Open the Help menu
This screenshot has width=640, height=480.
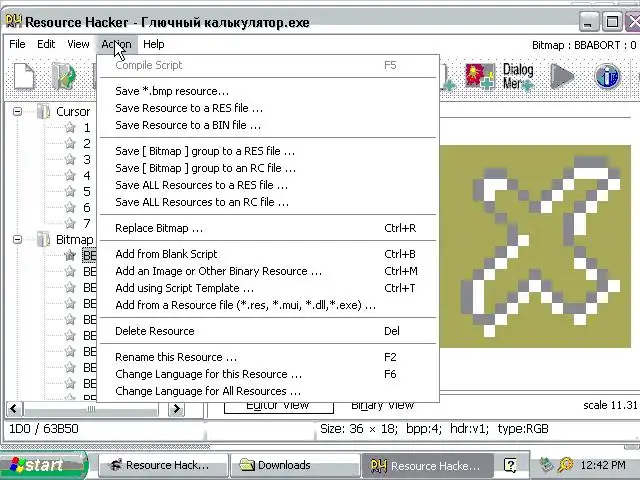(x=153, y=44)
